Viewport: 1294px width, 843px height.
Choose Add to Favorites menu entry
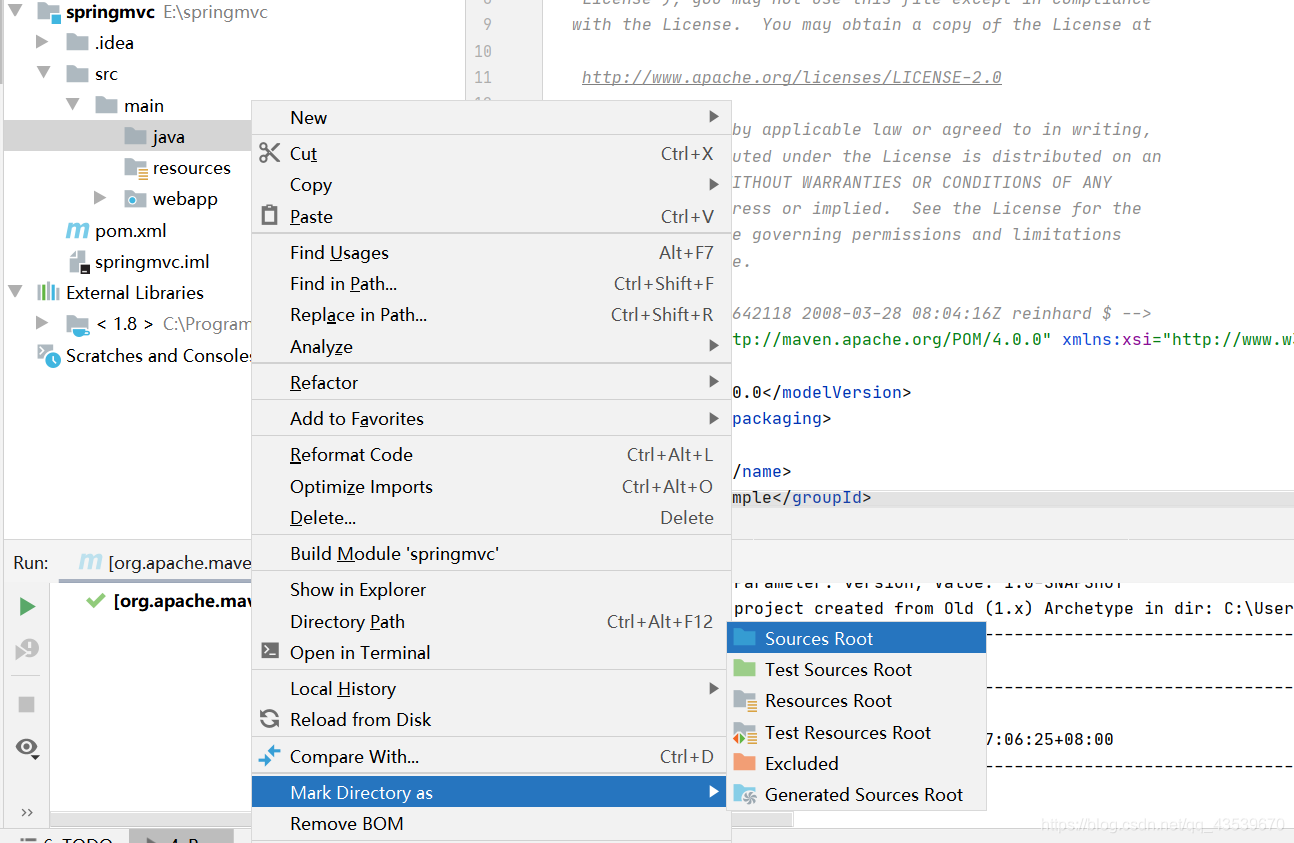coord(490,419)
